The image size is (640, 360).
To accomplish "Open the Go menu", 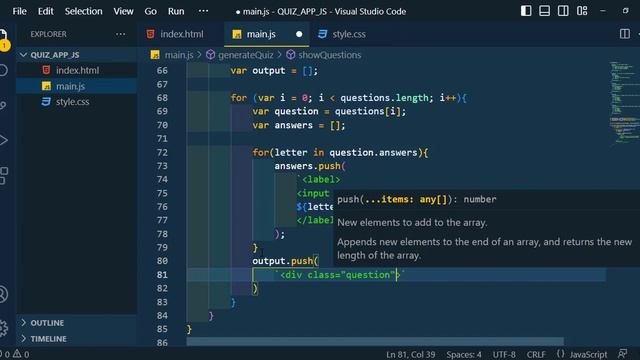I will [151, 11].
